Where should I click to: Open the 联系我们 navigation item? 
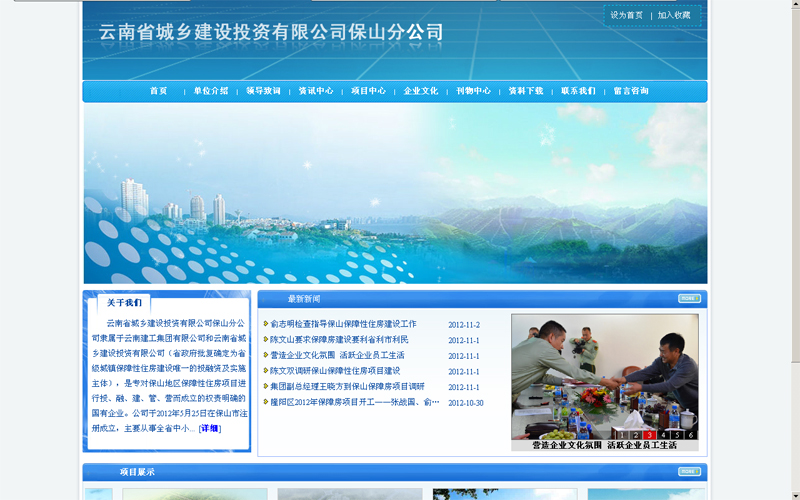coord(578,91)
